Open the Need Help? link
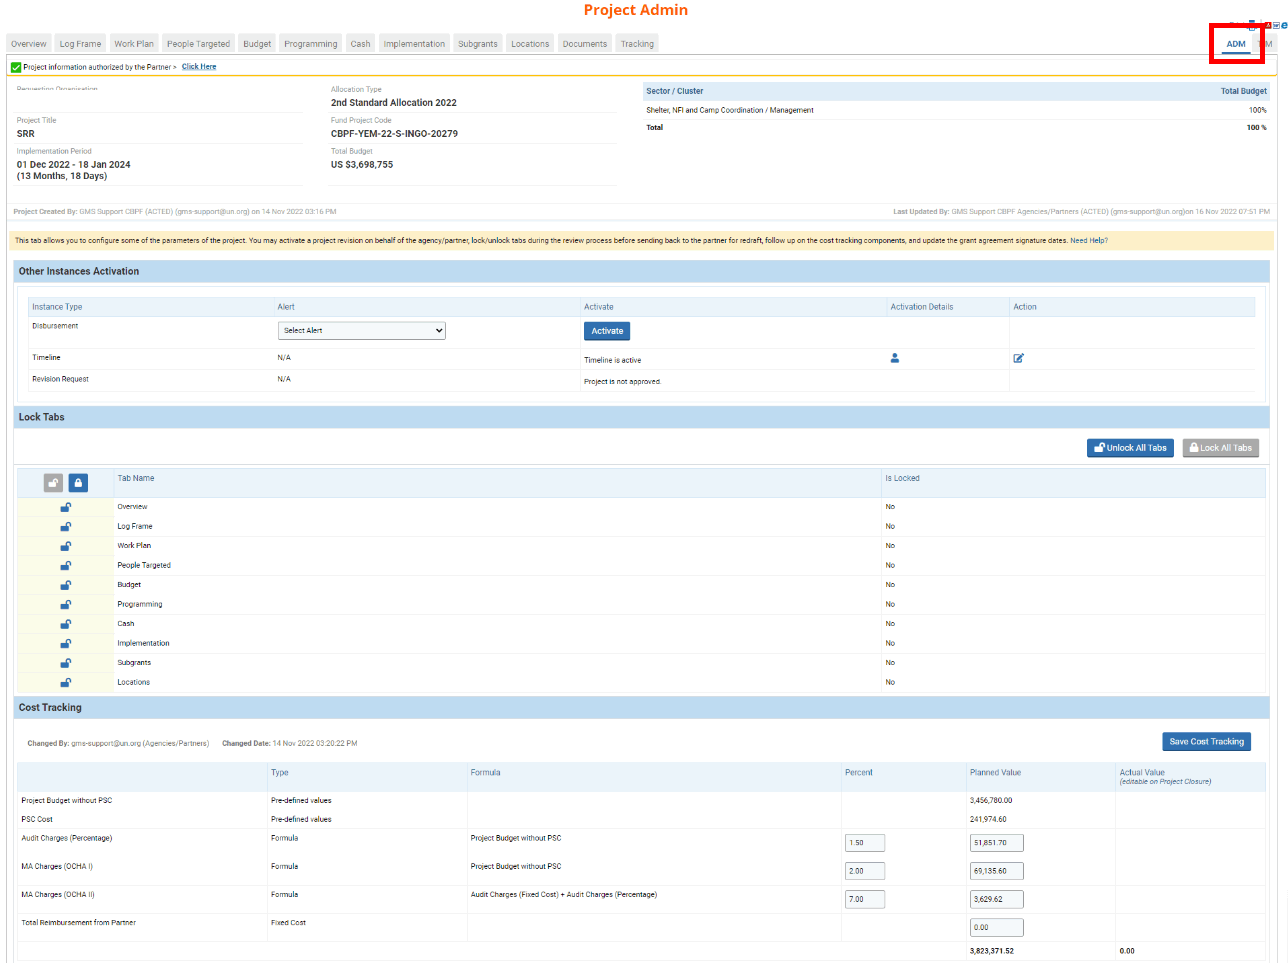 [x=1089, y=241]
